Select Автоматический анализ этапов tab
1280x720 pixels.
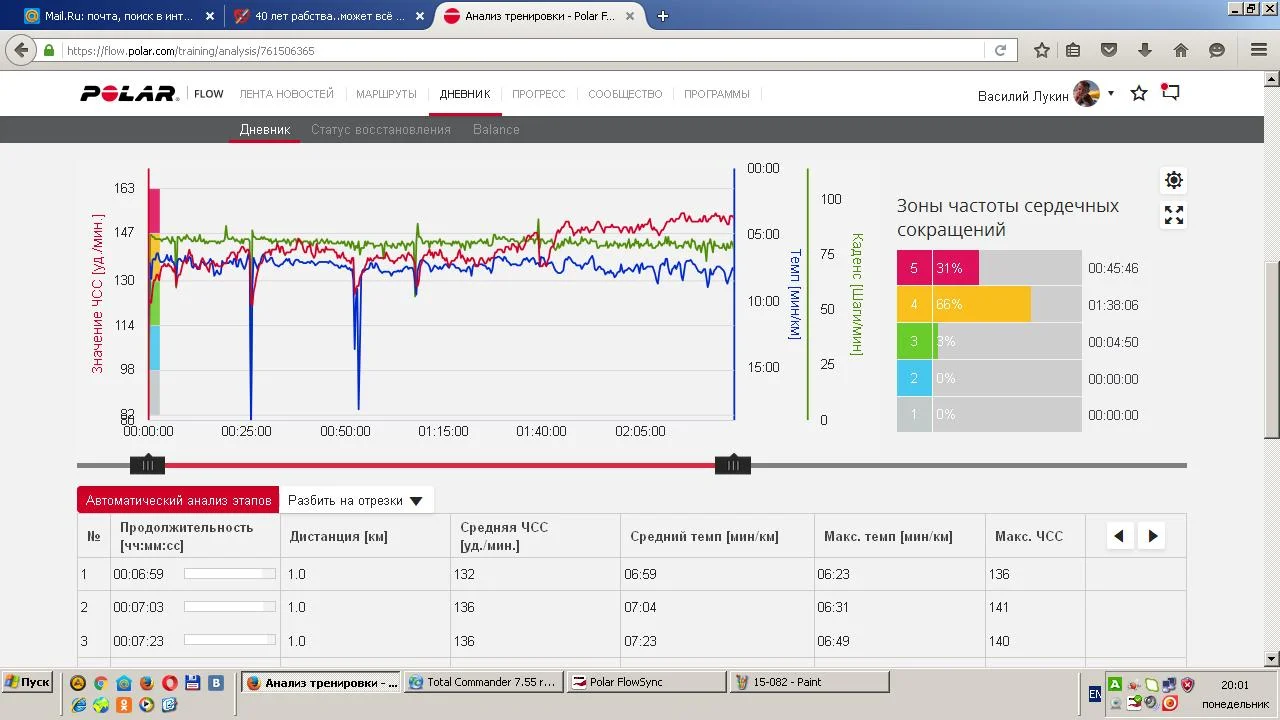tap(179, 500)
